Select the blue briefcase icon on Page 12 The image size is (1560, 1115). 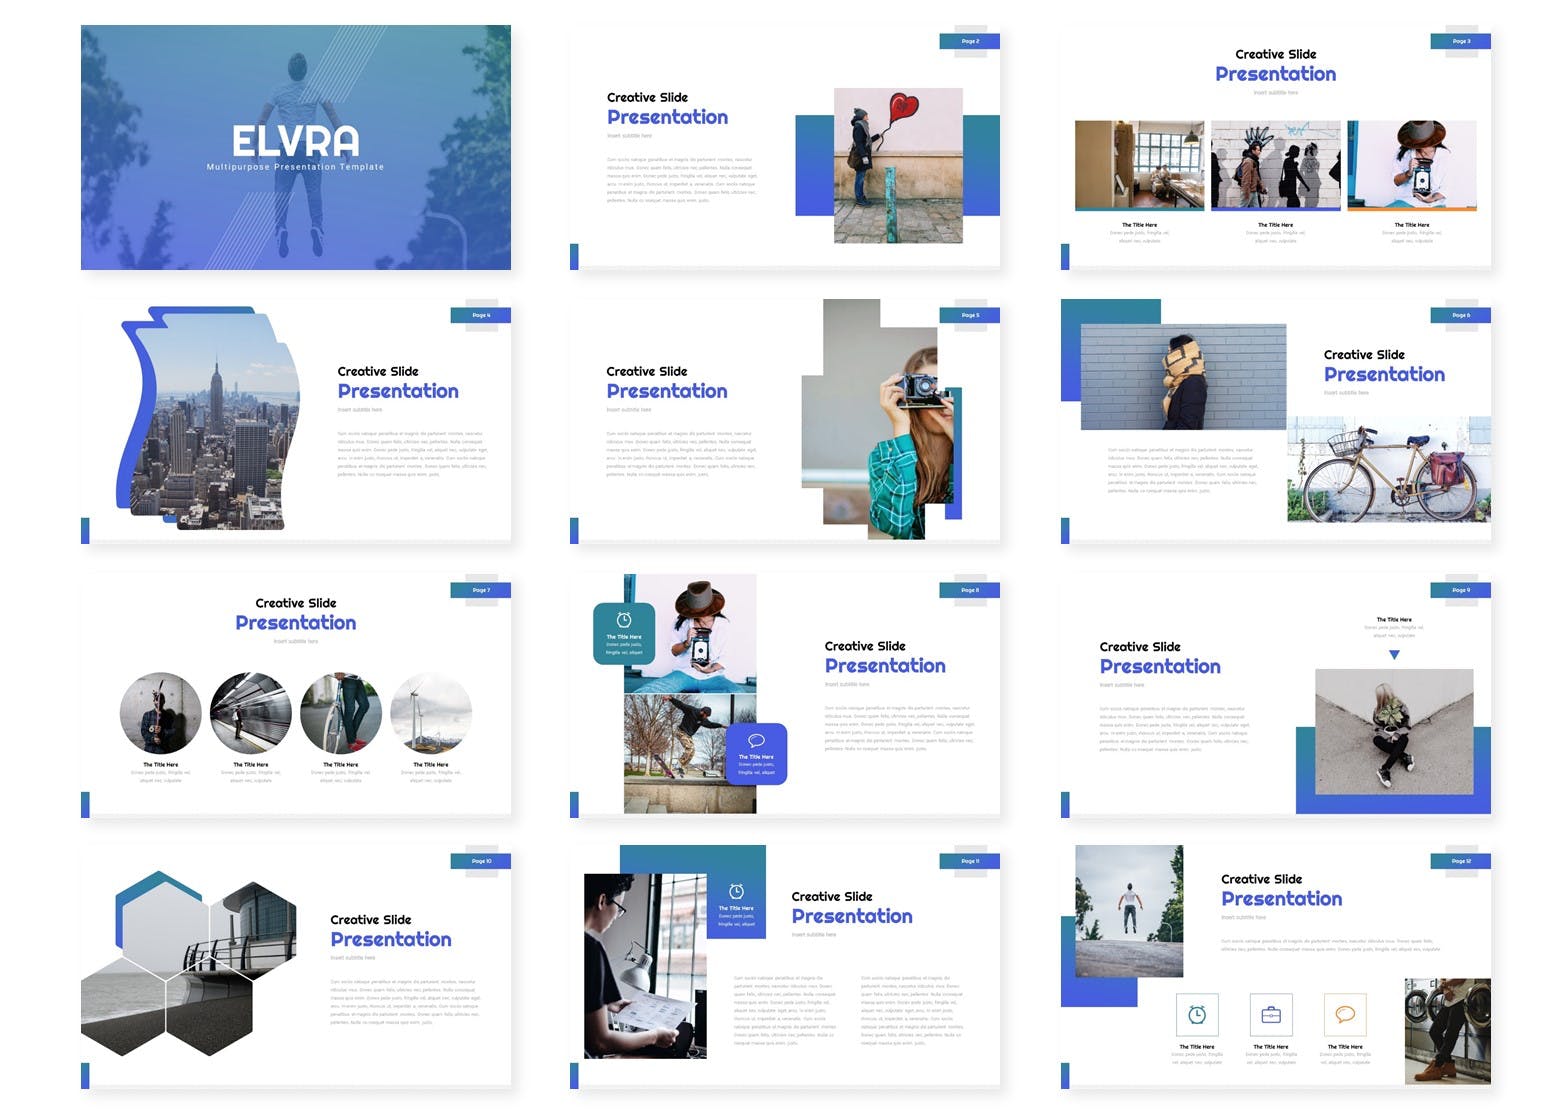1271,1016
